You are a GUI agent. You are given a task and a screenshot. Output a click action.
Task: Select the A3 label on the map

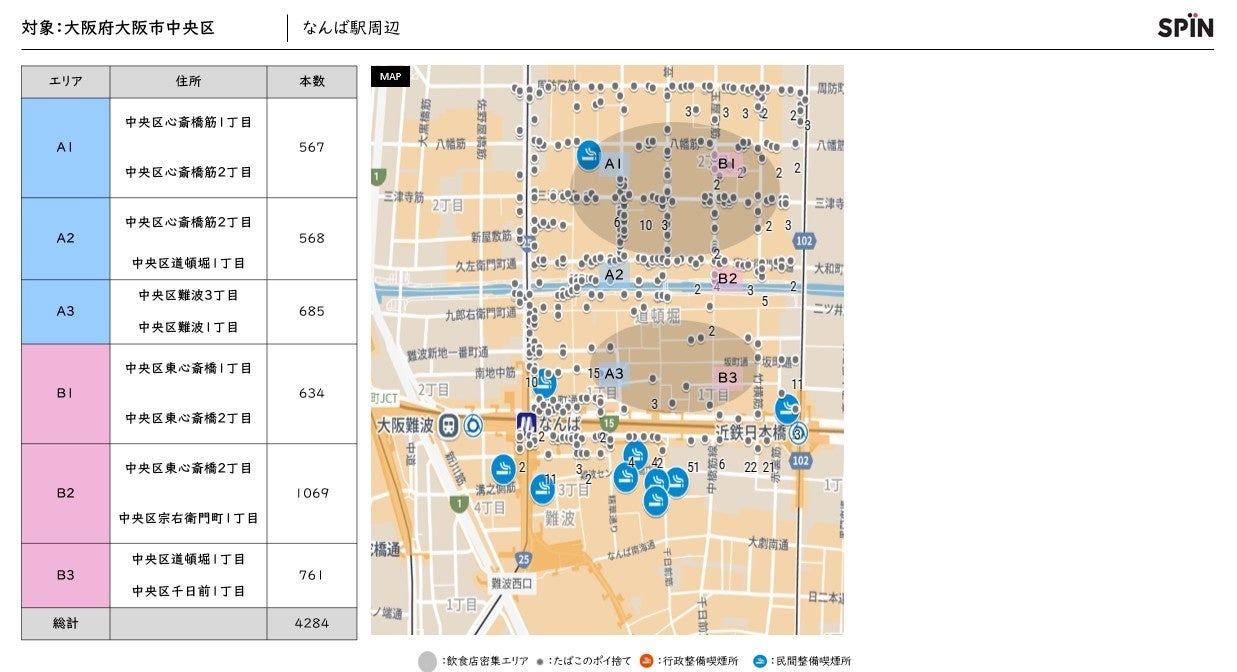pyautogui.click(x=614, y=373)
